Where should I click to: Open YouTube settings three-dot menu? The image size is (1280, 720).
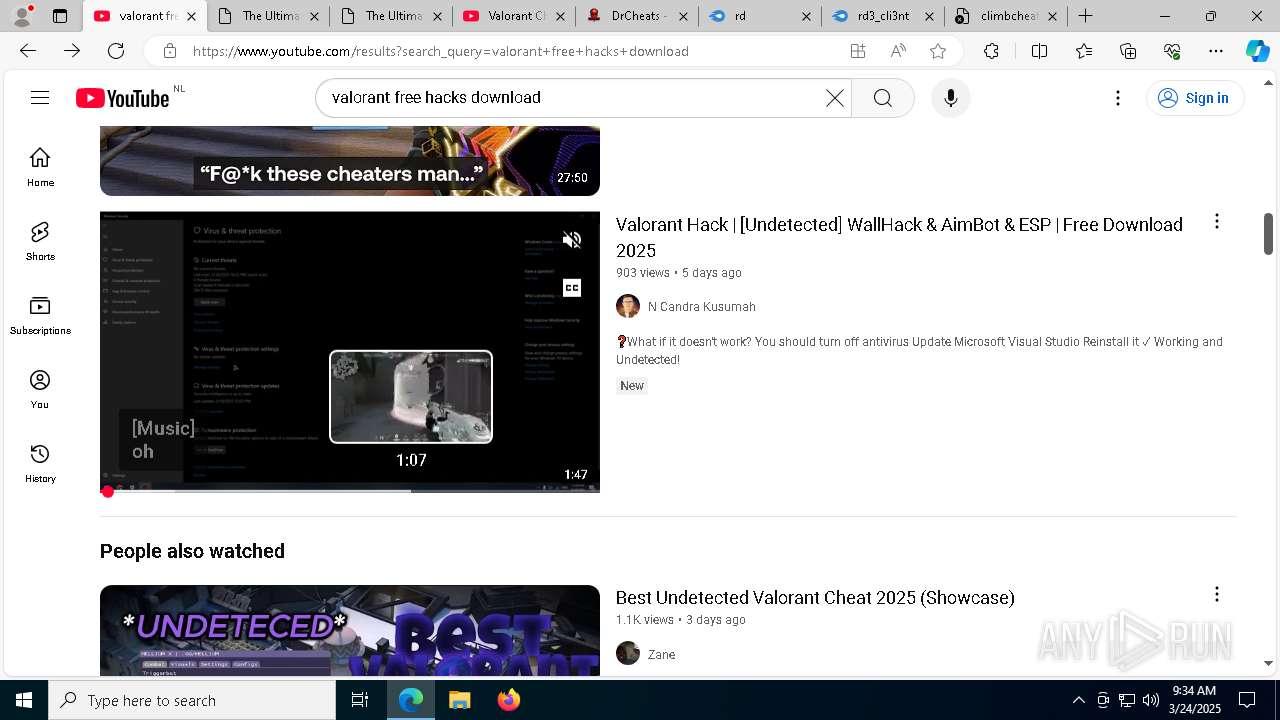(x=1118, y=98)
